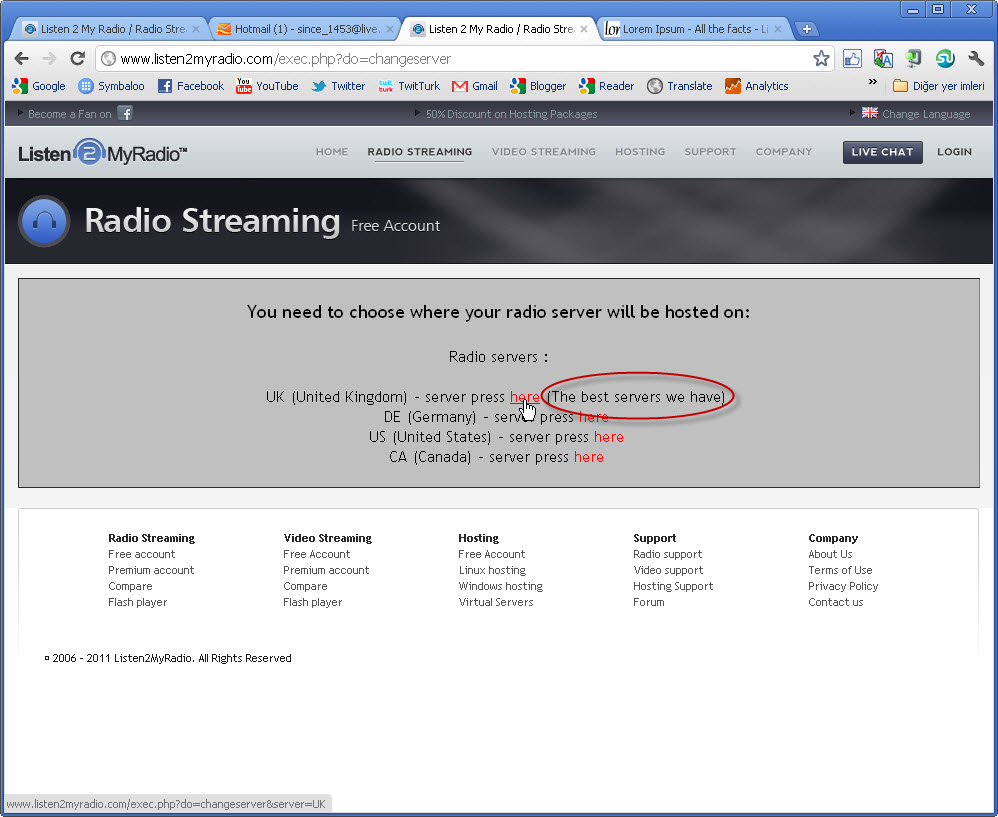998x817 pixels.
Task: Switch to the Hotmail tab
Action: [x=306, y=29]
